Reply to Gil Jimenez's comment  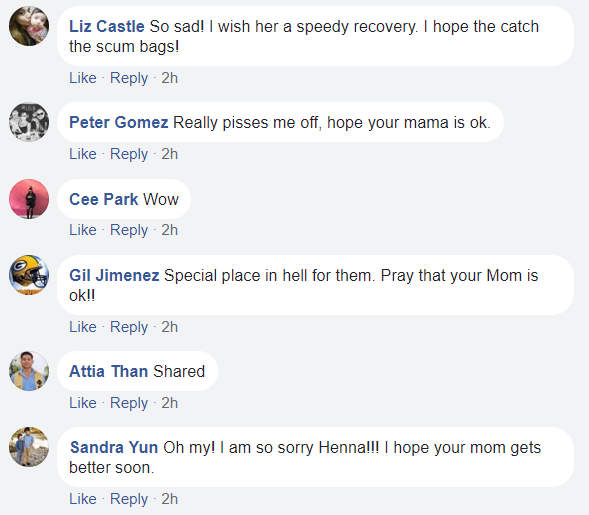[x=129, y=327]
